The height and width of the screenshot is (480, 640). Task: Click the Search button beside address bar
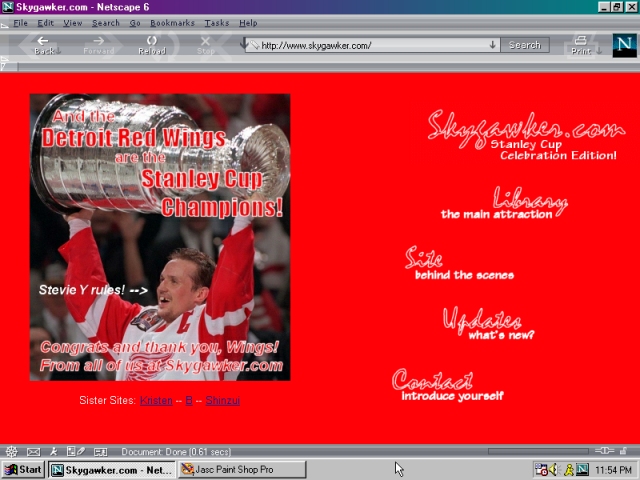tap(525, 45)
